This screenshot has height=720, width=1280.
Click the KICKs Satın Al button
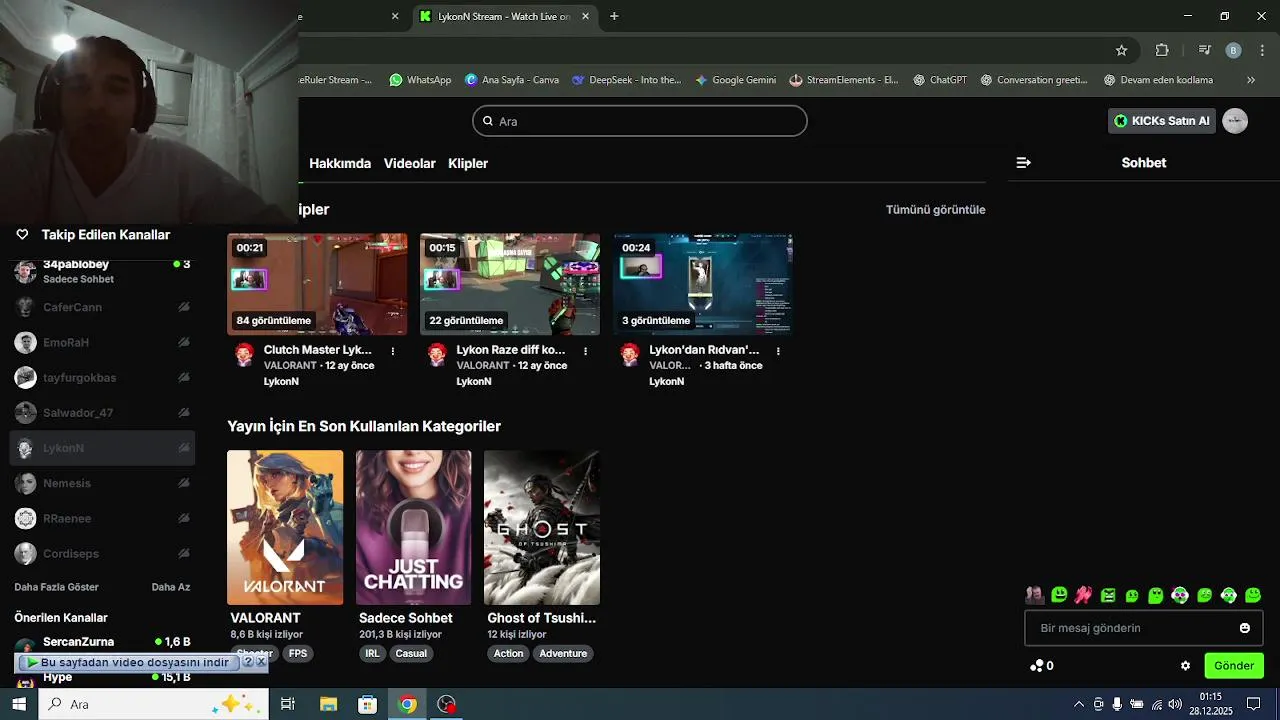tap(1162, 121)
